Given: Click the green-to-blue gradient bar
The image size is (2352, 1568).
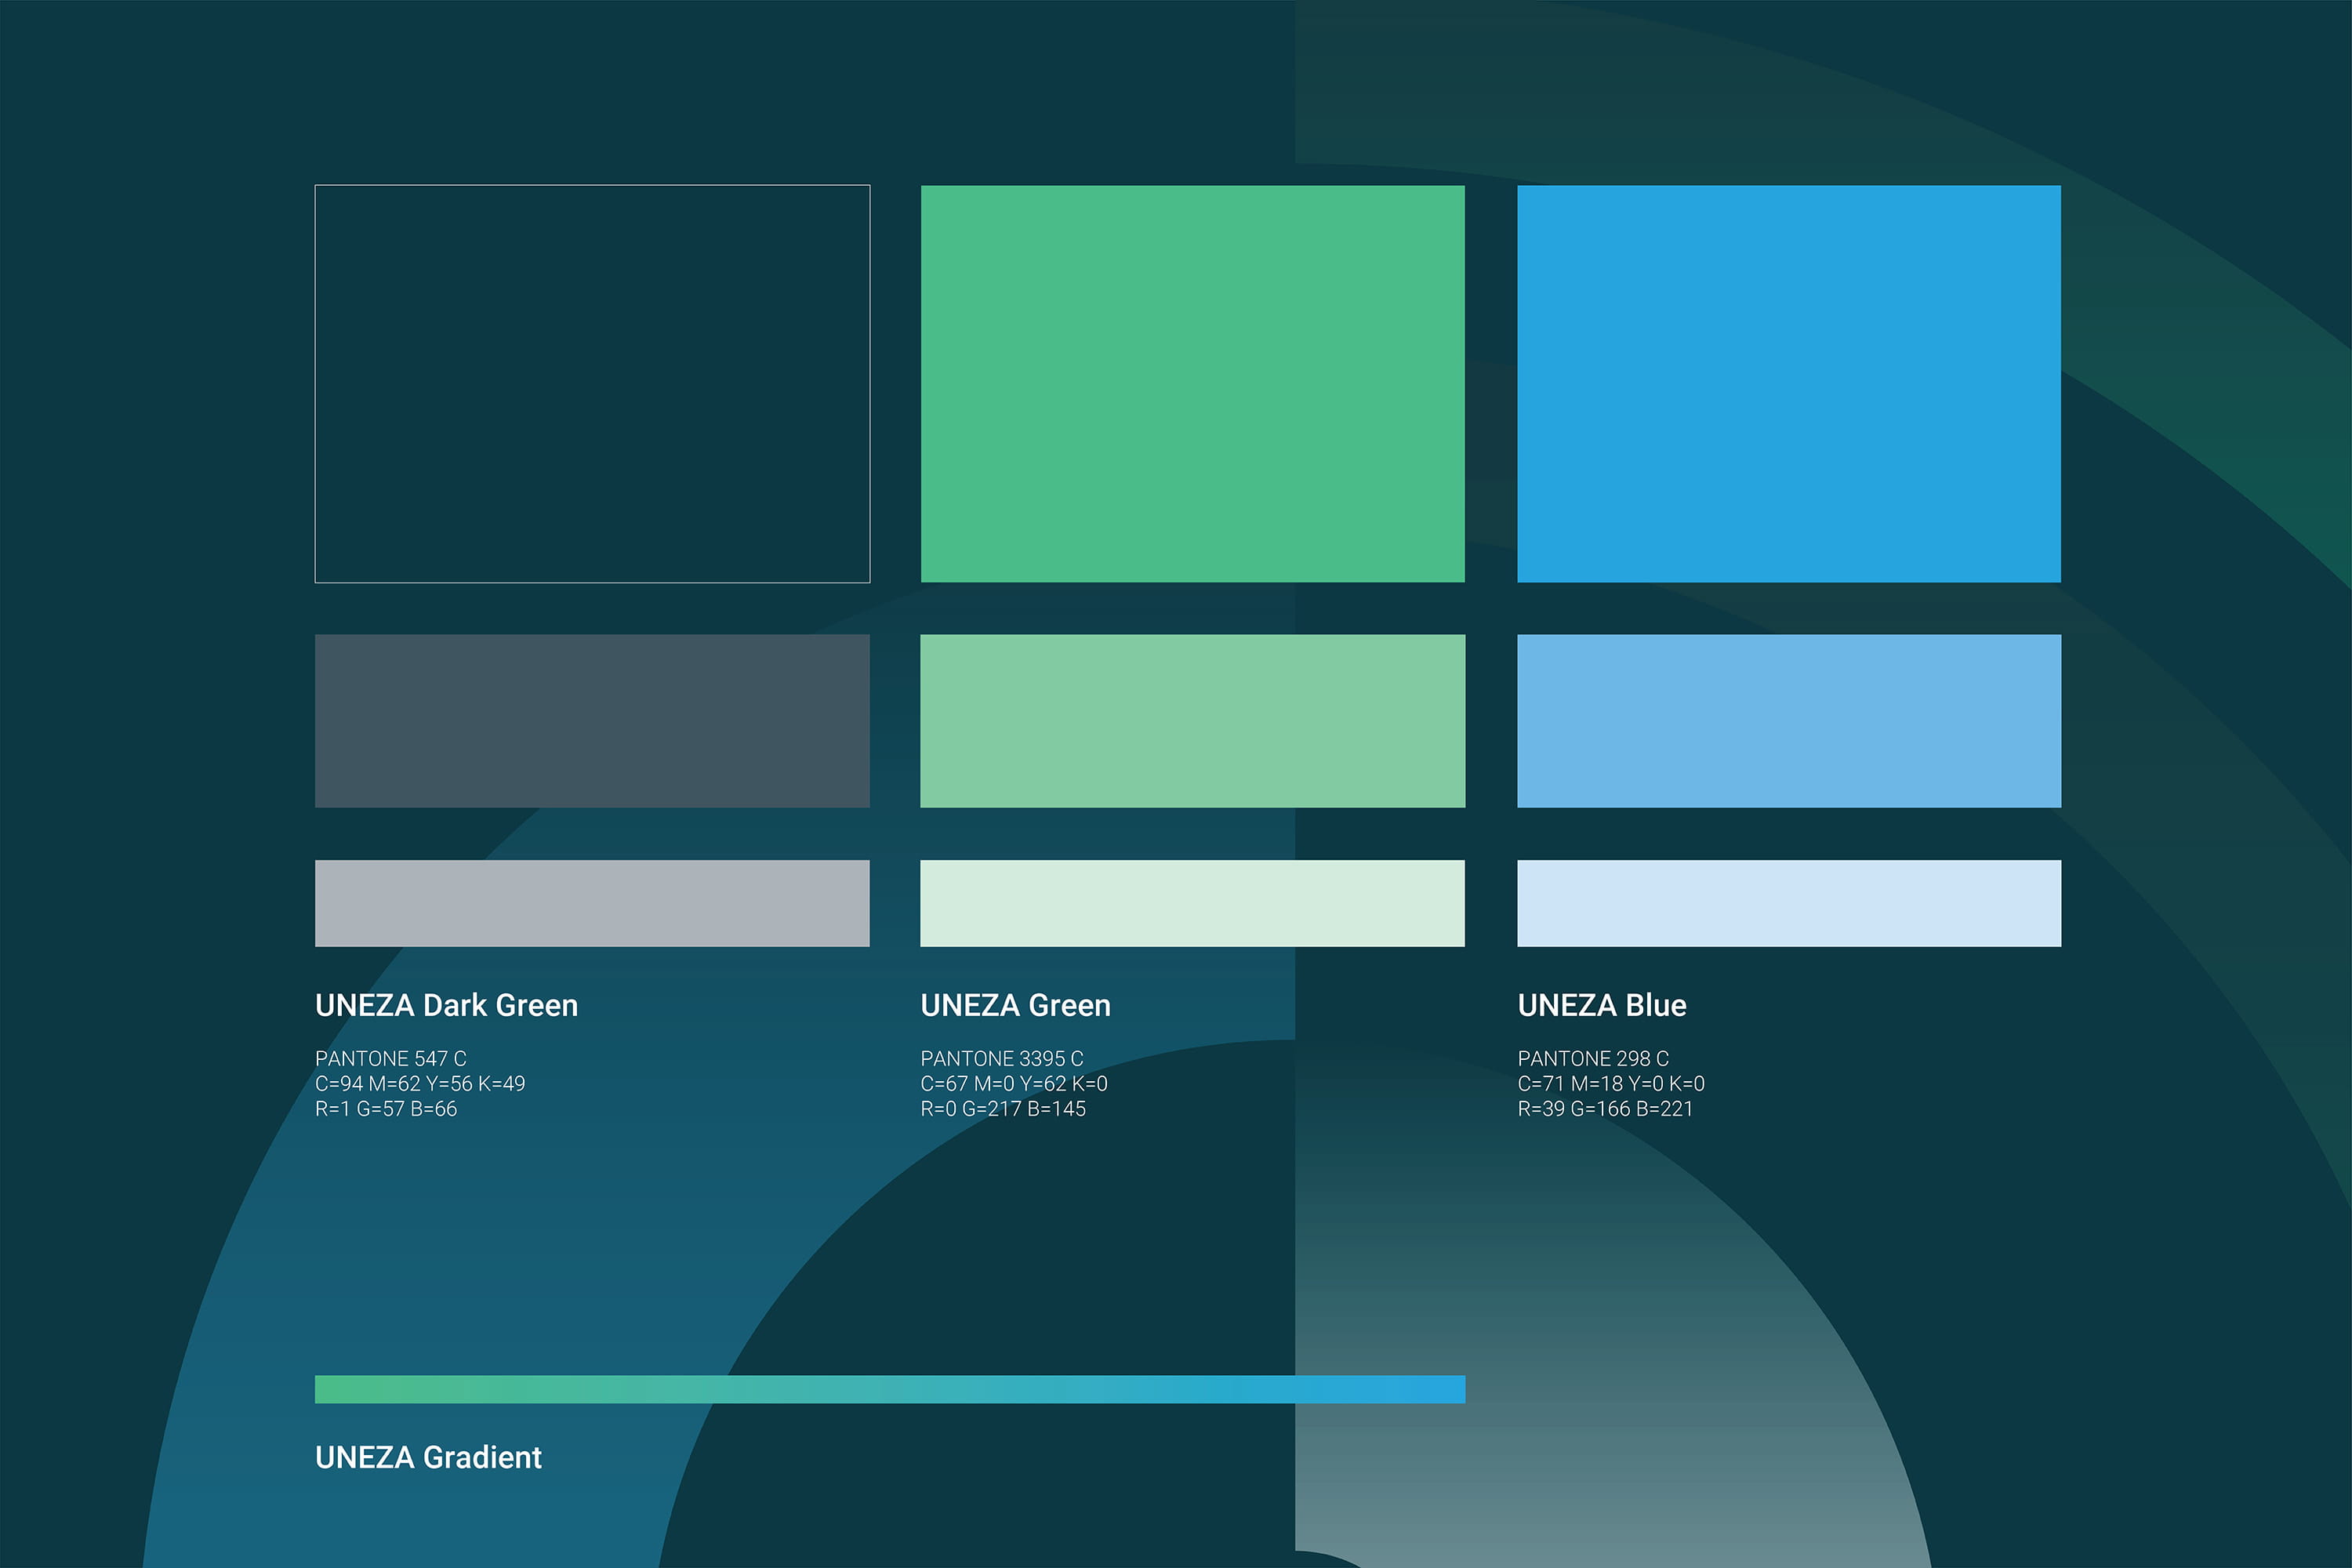Looking at the screenshot, I should click(890, 1389).
